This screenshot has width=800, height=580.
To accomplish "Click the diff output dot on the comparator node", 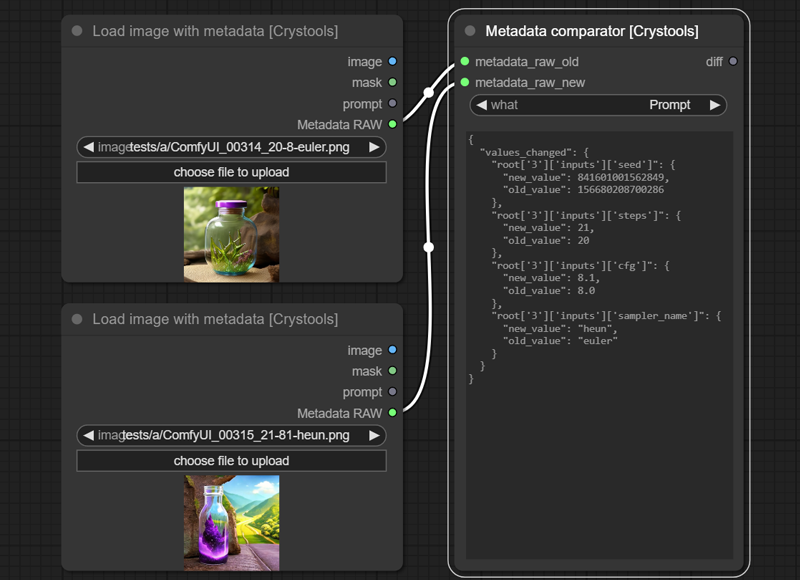I will pyautogui.click(x=733, y=61).
